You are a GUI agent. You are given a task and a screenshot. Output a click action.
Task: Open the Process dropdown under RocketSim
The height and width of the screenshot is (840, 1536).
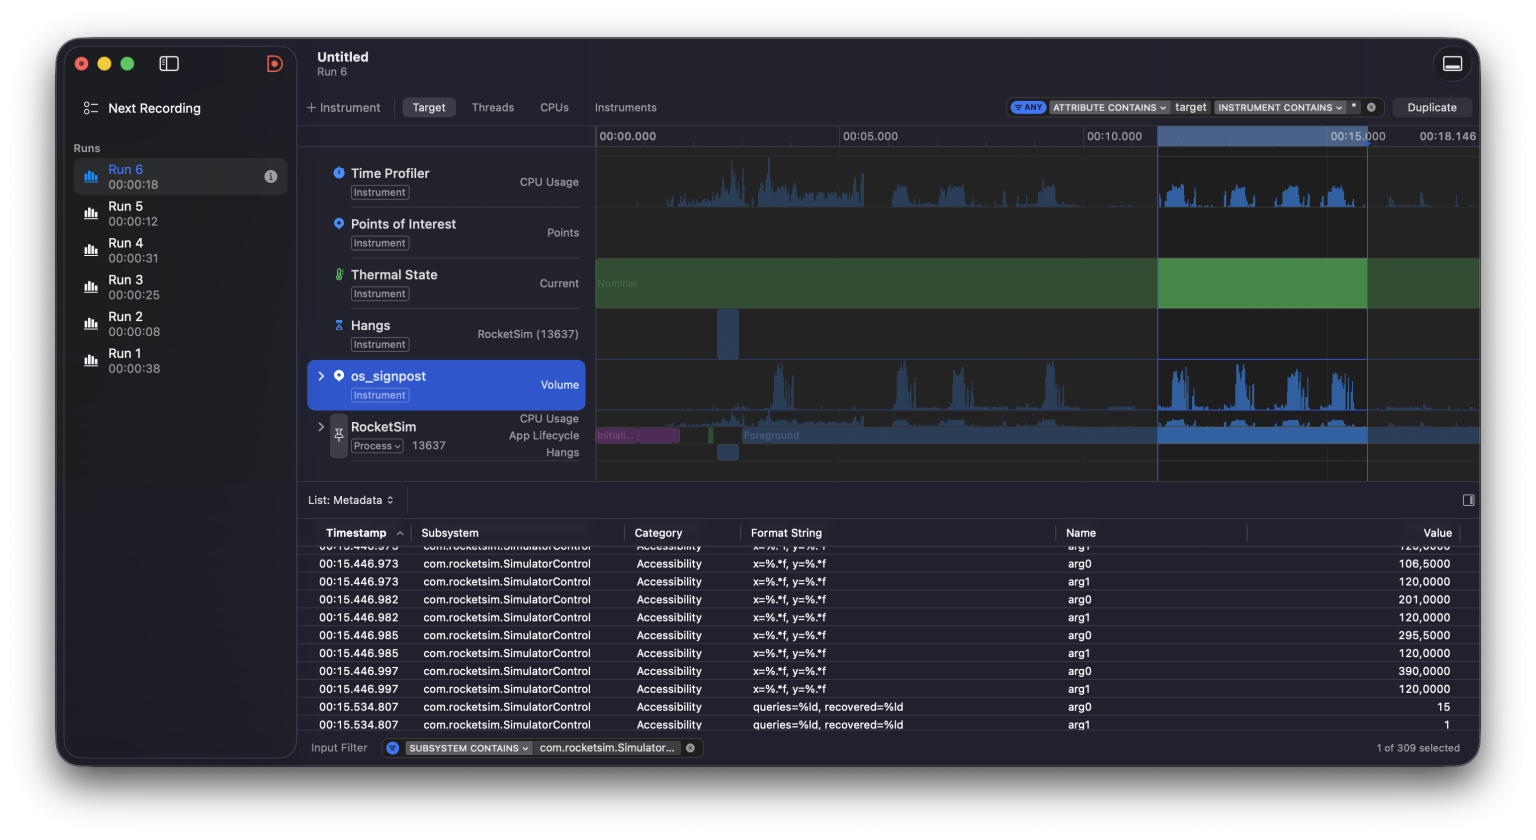[377, 446]
